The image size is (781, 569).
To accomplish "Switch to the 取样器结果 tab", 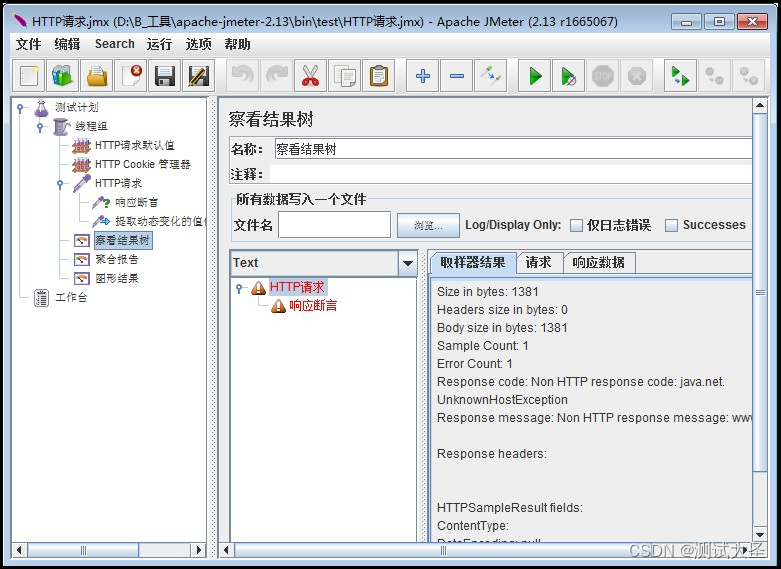I will [473, 262].
